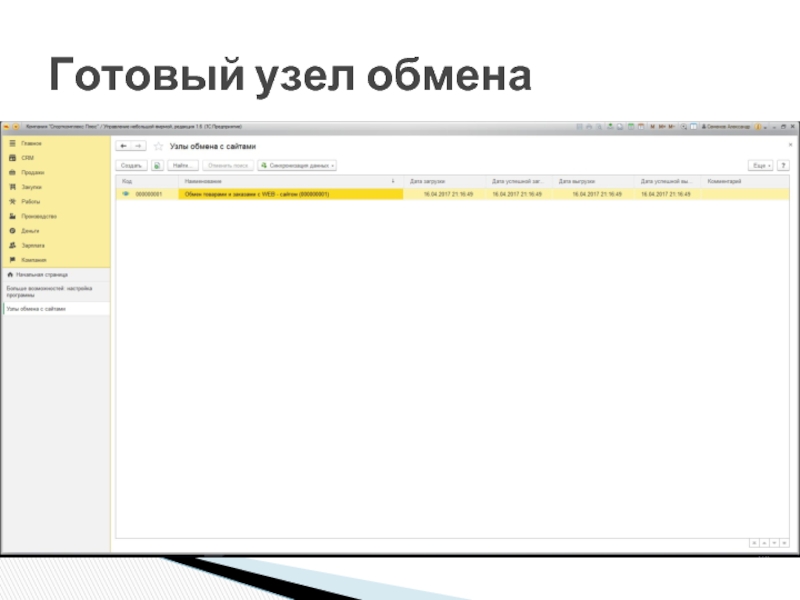Screen dimensions: 800x600
Task: Click the M memory button in title bar
Action: (653, 127)
